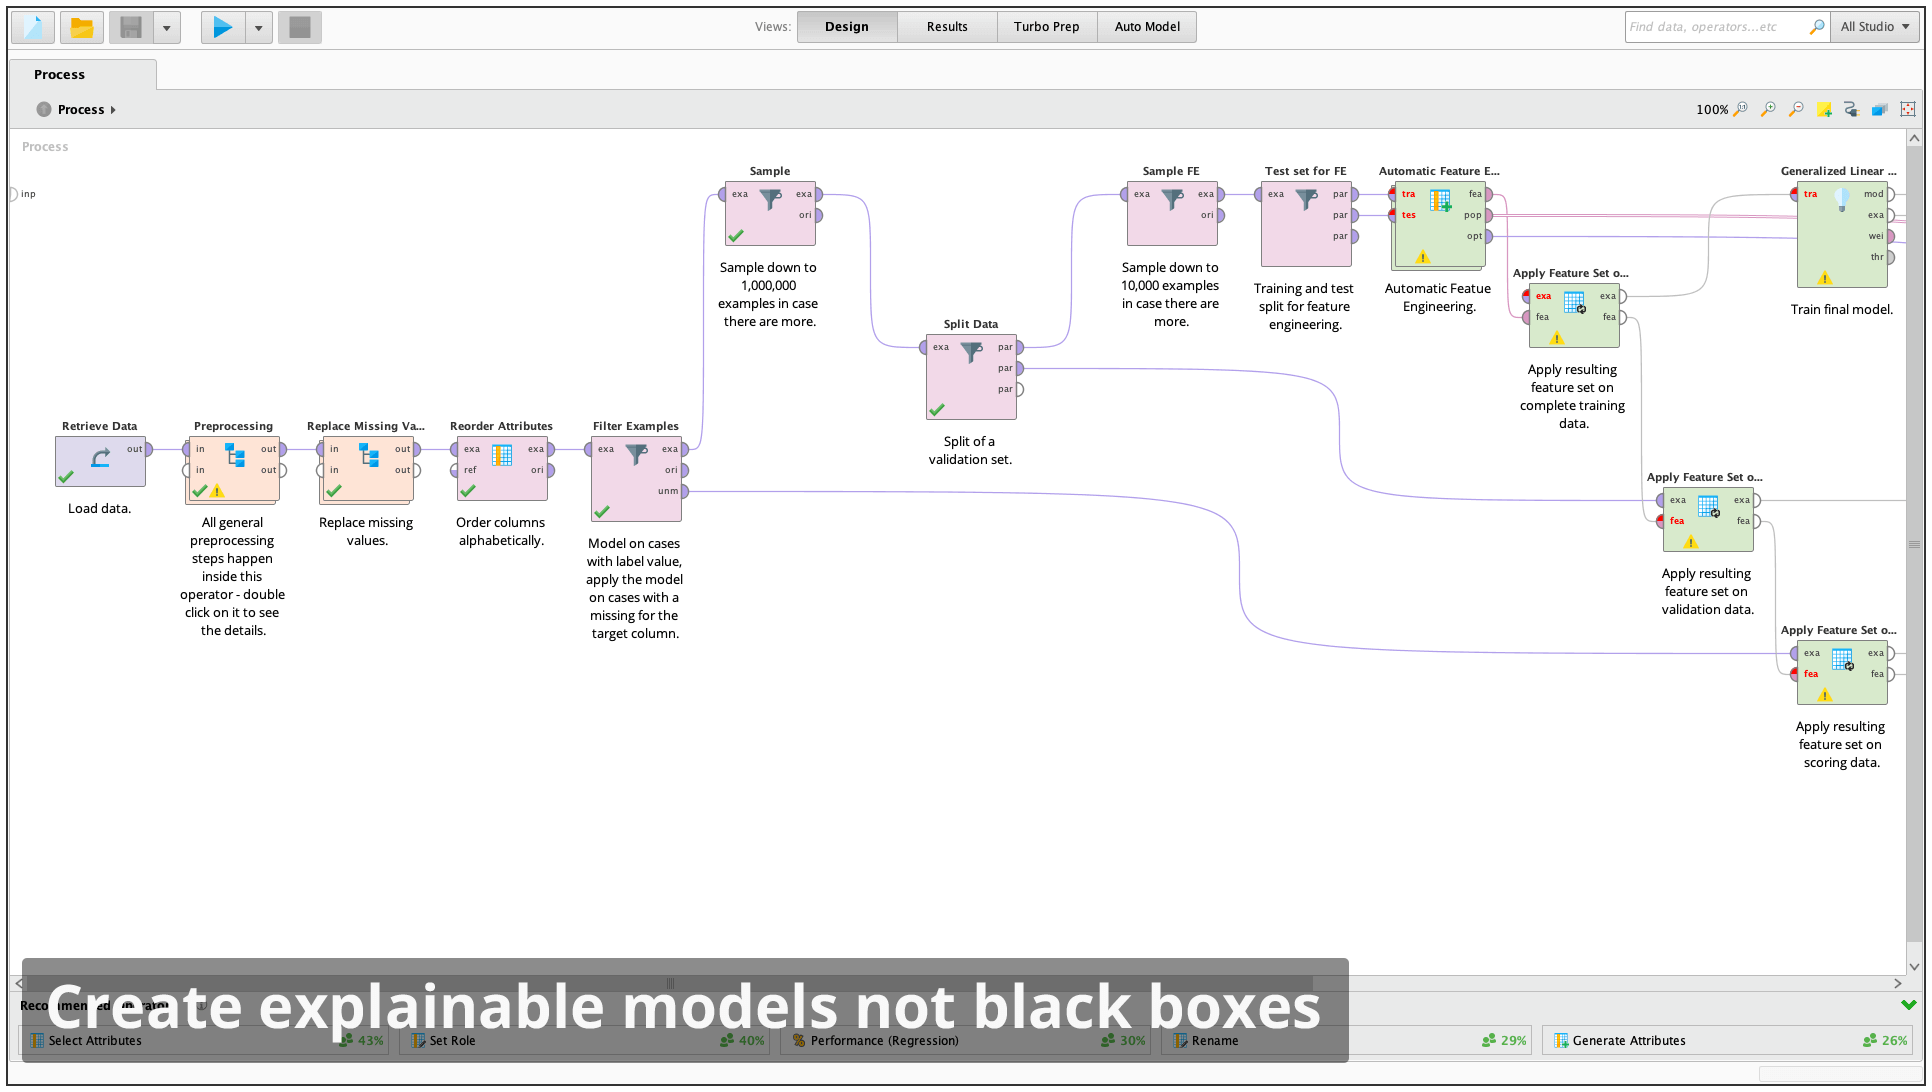This screenshot has width=1932, height=1092.
Task: Open the dropdown arrow beside the run button
Action: pyautogui.click(x=259, y=27)
